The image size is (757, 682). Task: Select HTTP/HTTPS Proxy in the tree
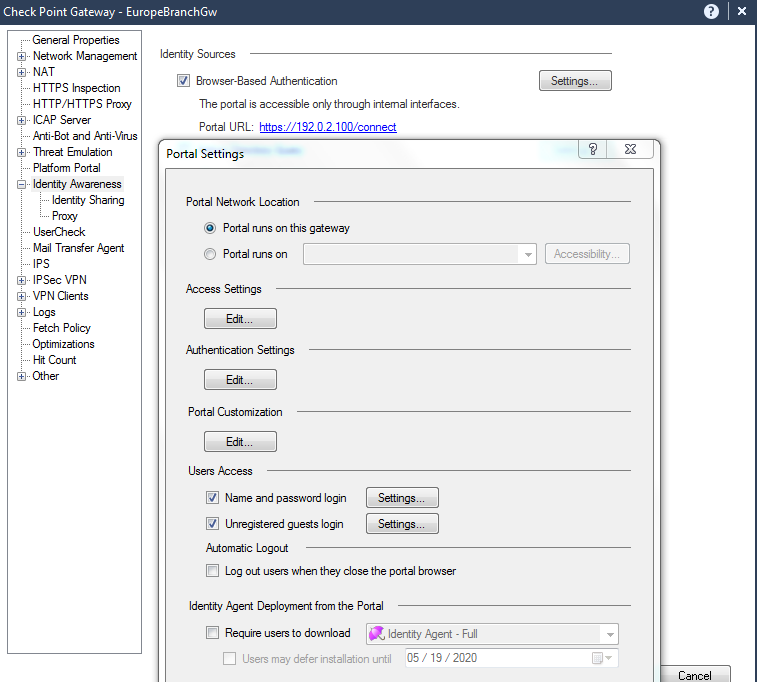click(82, 104)
